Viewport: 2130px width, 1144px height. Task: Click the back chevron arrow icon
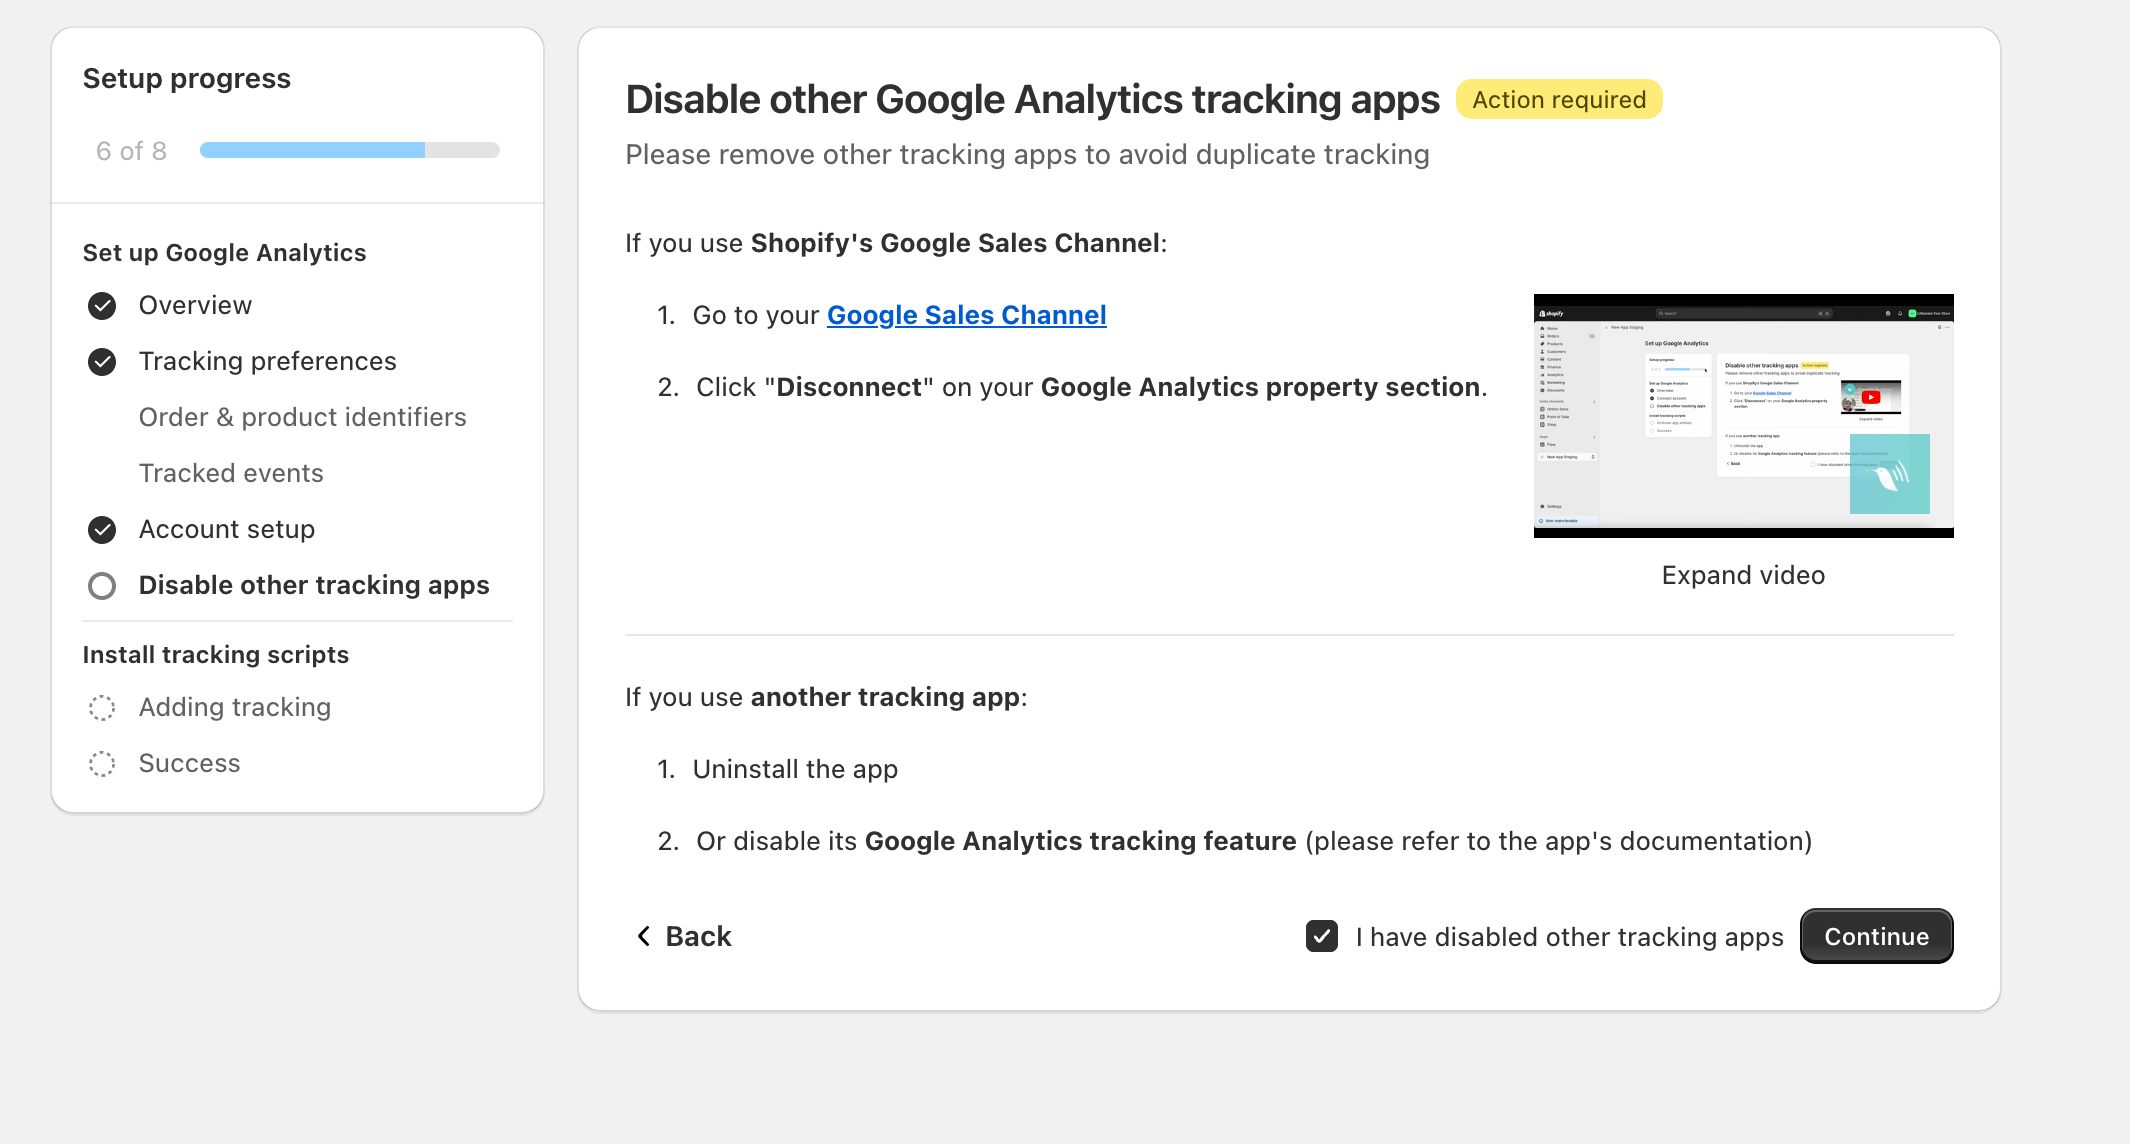click(x=644, y=936)
